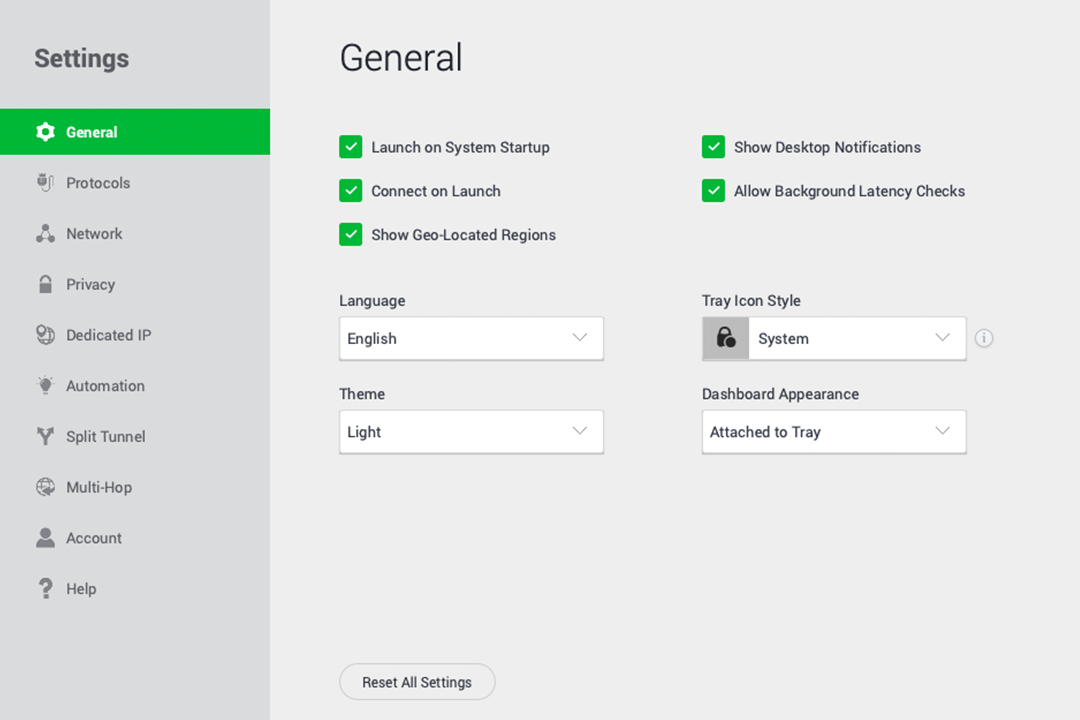1080x720 pixels.
Task: Click the Account person icon
Action: point(45,538)
